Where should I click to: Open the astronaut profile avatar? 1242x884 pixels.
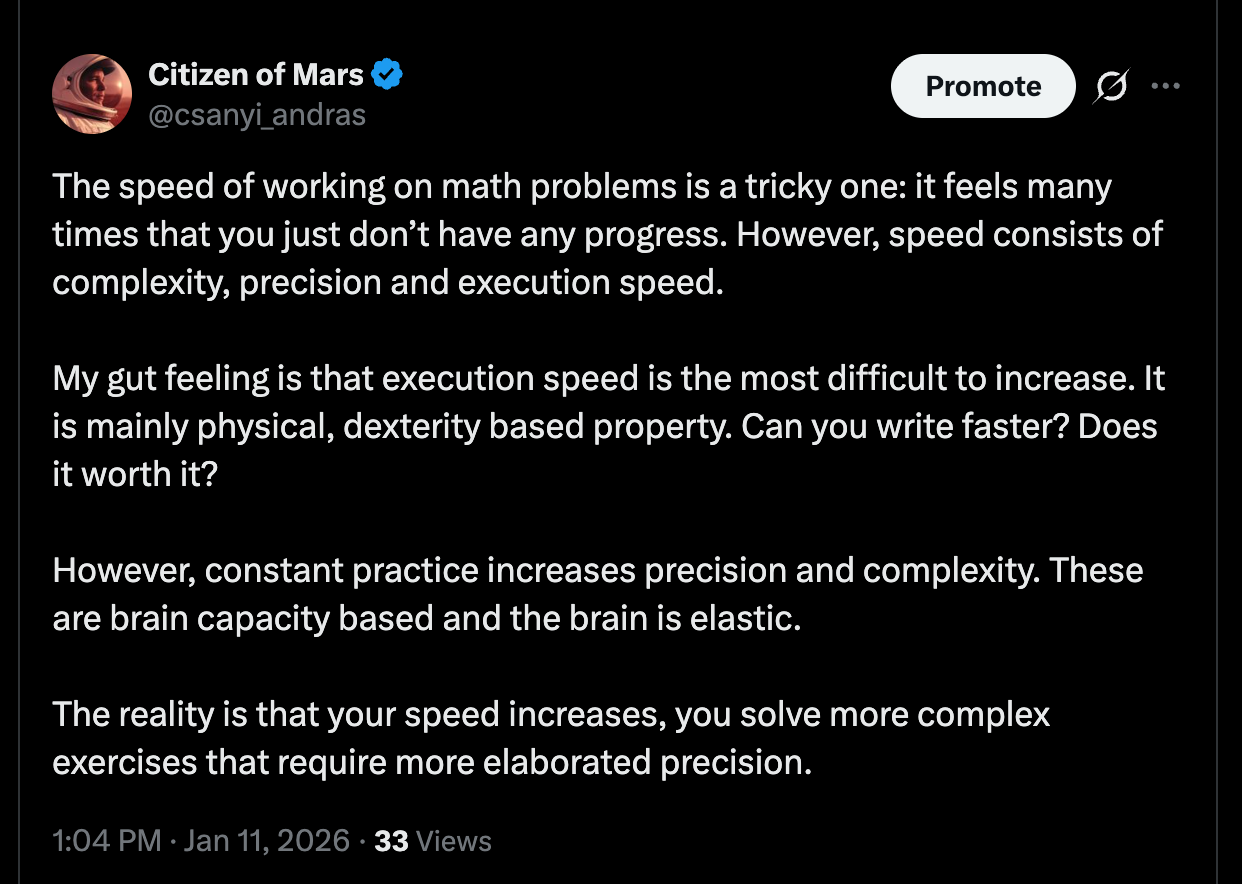tap(92, 93)
